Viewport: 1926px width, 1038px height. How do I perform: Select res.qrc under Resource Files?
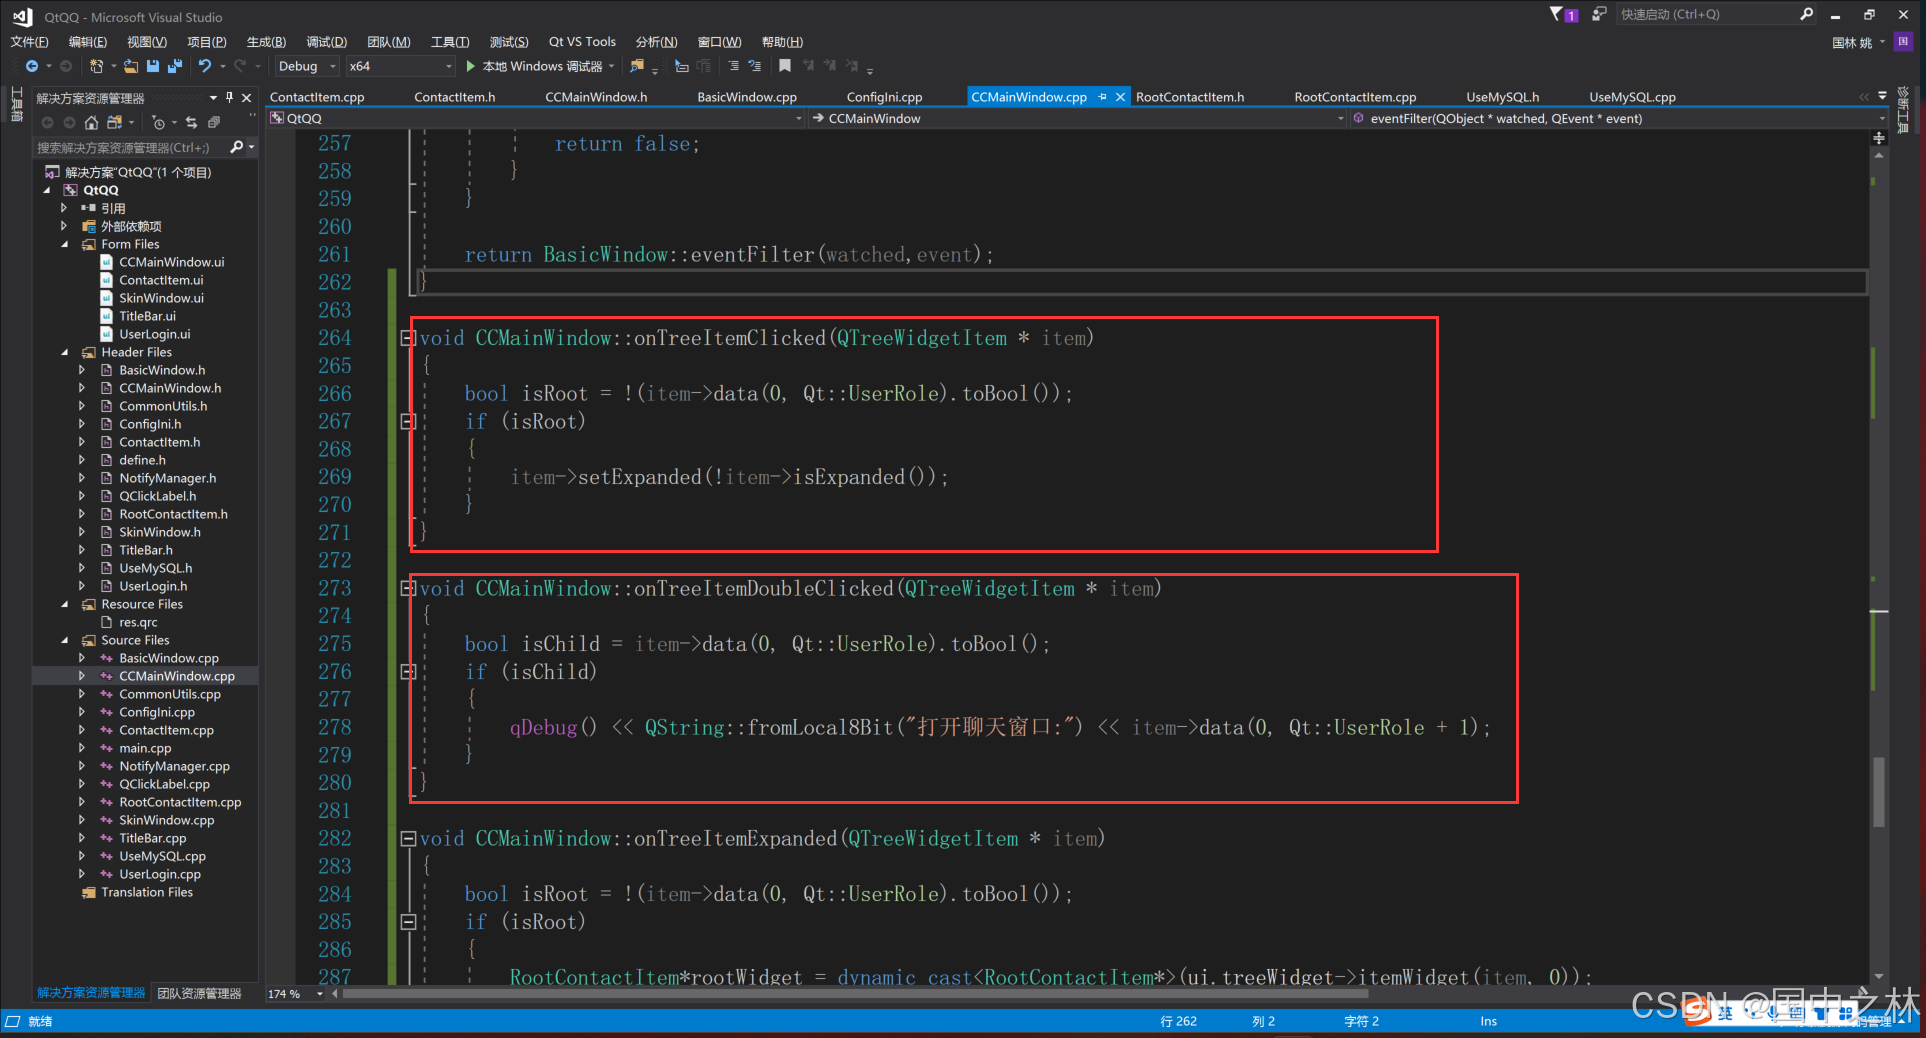[x=138, y=622]
